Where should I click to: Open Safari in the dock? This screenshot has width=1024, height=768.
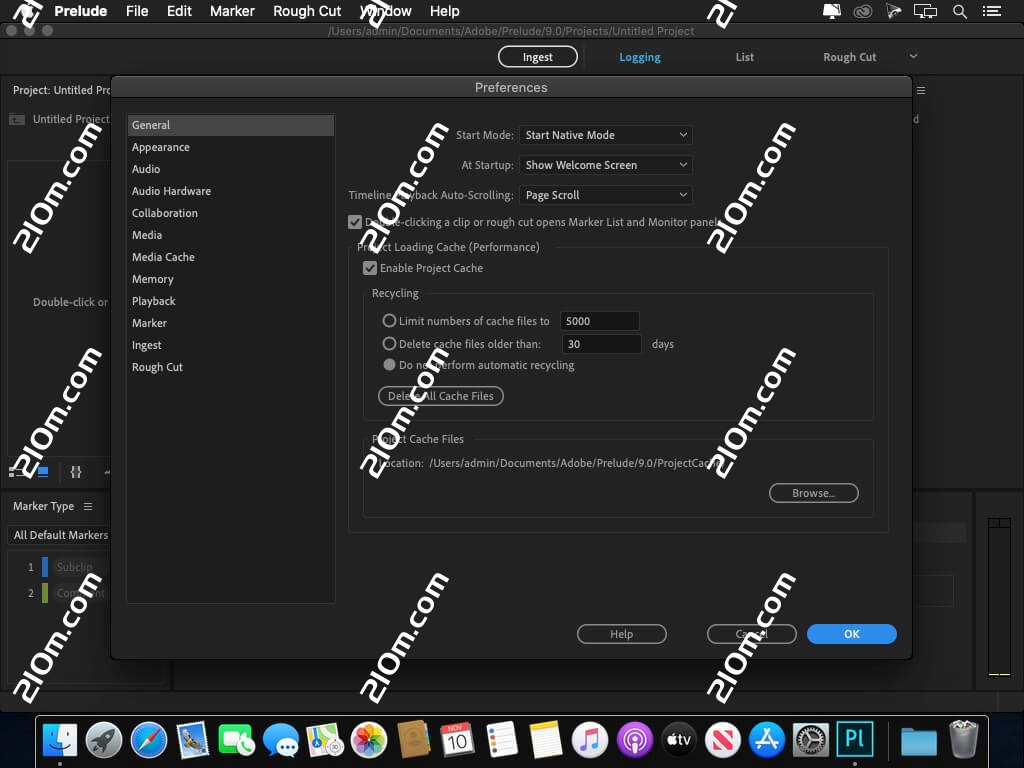(148, 740)
